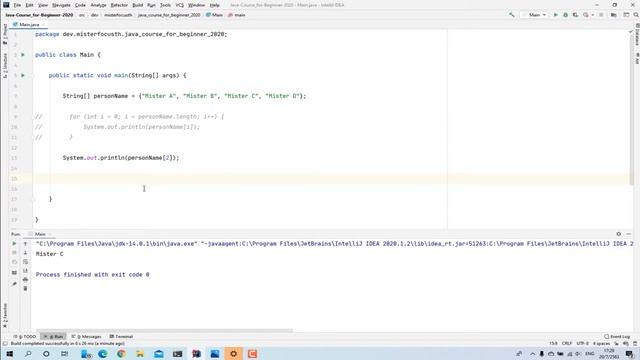Click 'Process finished with exit code 0'
This screenshot has height=360, width=640.
pos(93,275)
